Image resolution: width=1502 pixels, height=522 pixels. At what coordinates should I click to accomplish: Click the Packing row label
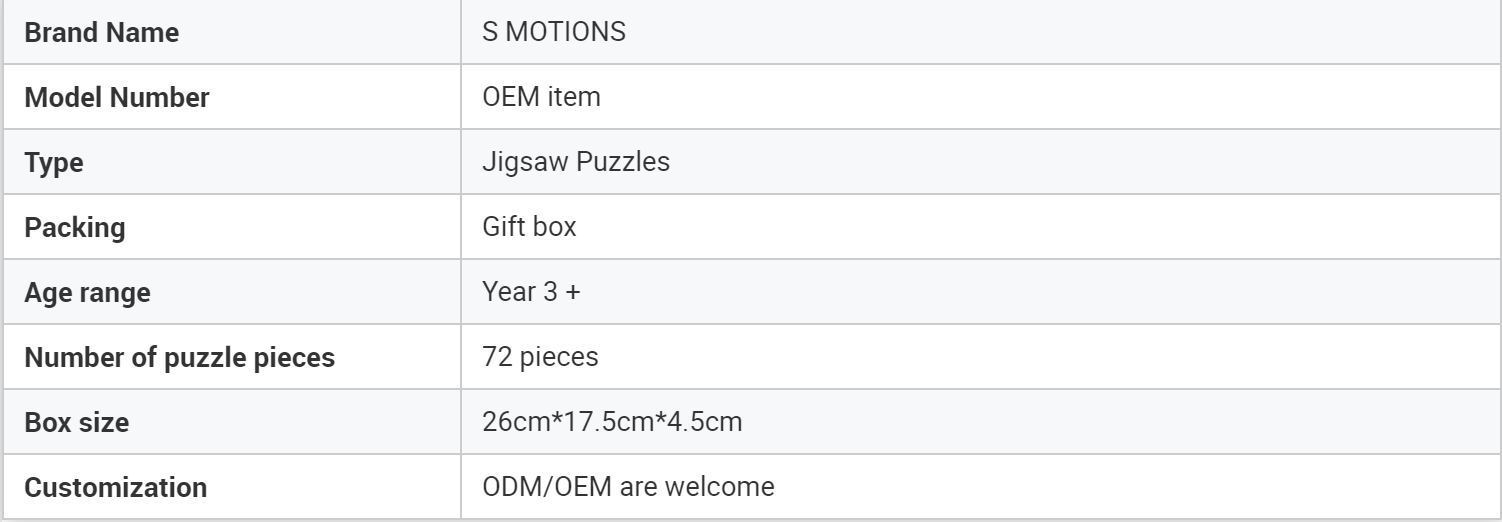[x=75, y=228]
